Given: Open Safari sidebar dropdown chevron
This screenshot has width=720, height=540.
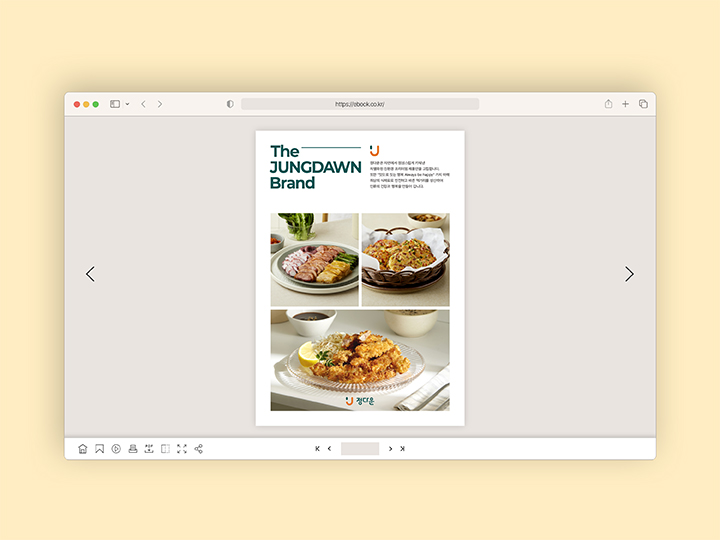Looking at the screenshot, I should coord(127,104).
